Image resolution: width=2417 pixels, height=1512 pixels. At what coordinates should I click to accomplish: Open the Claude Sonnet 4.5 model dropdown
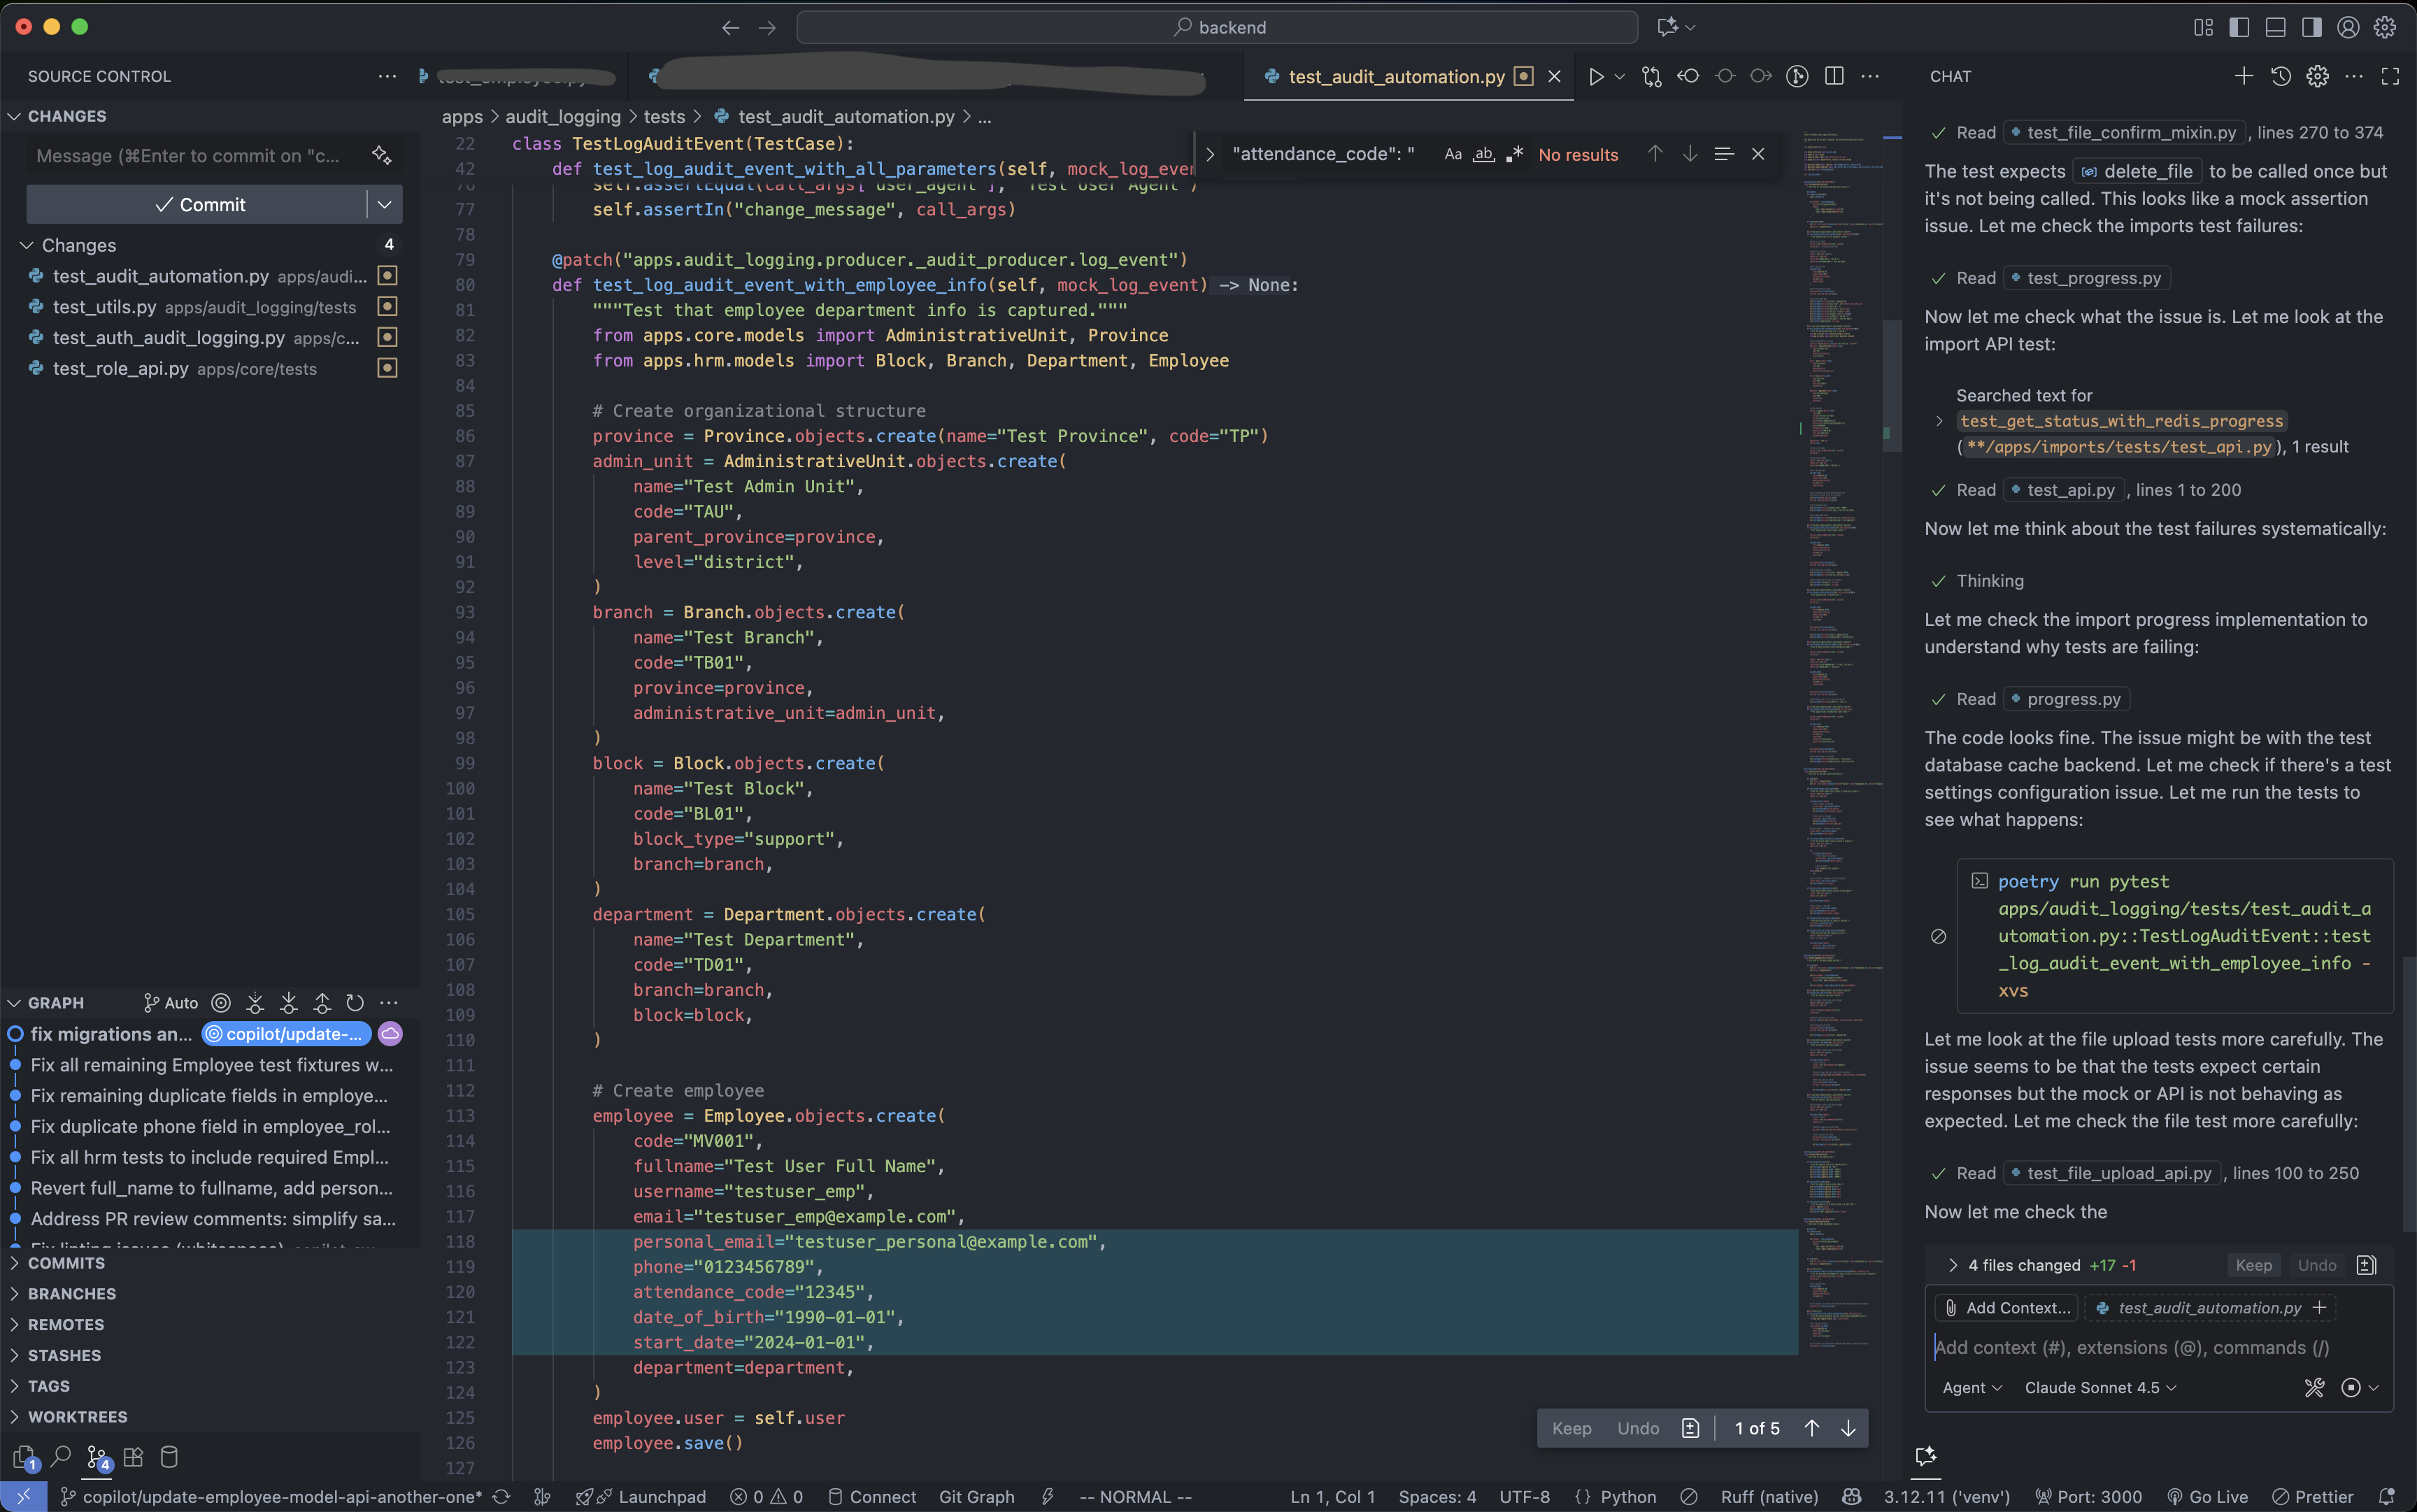click(x=2097, y=1387)
